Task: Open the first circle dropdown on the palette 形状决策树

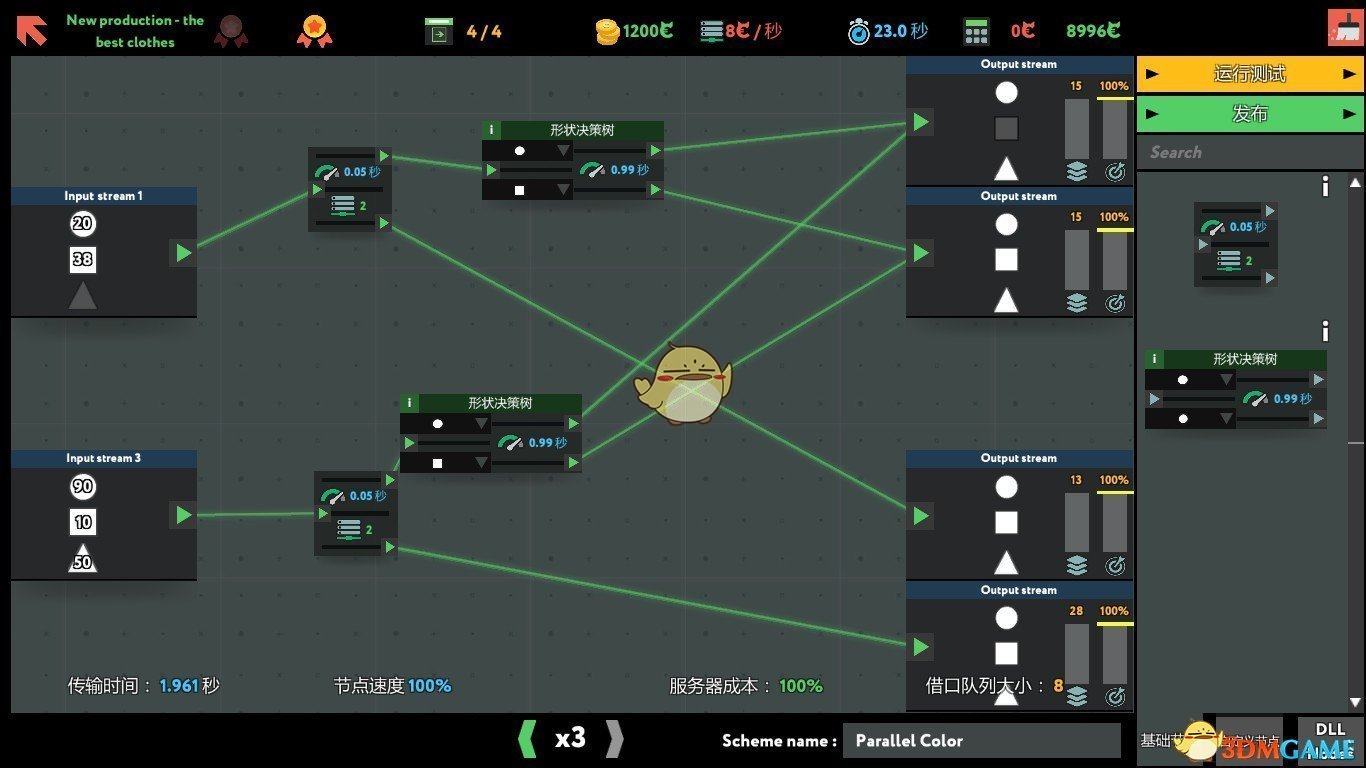Action: (x=1190, y=380)
